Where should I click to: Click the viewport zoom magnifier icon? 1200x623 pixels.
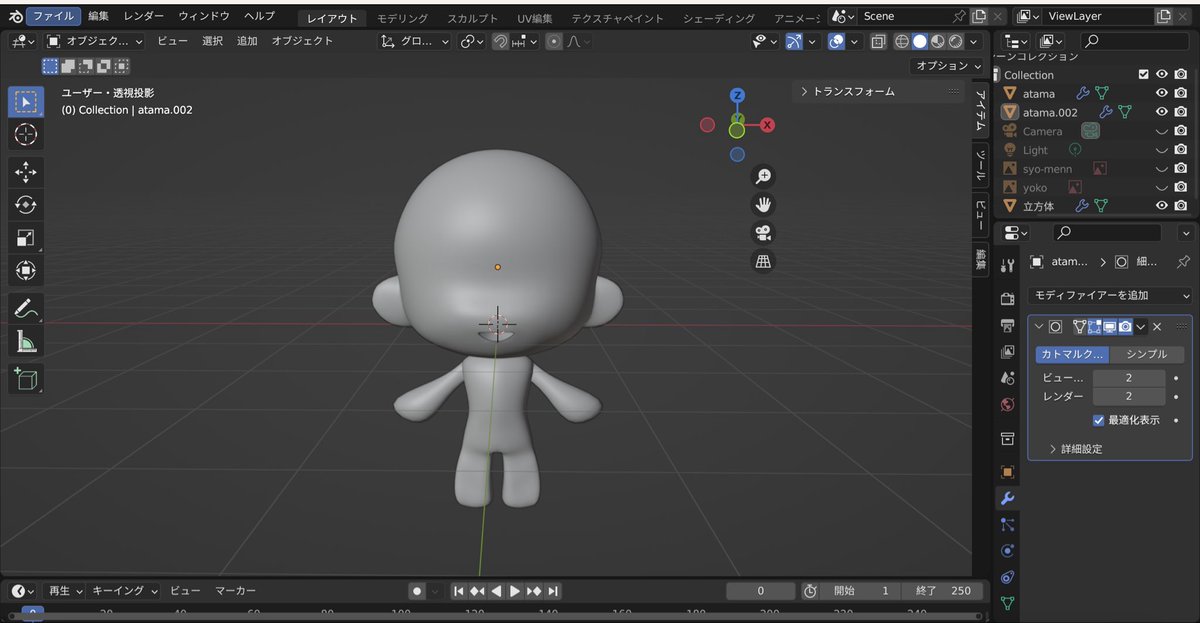763,177
